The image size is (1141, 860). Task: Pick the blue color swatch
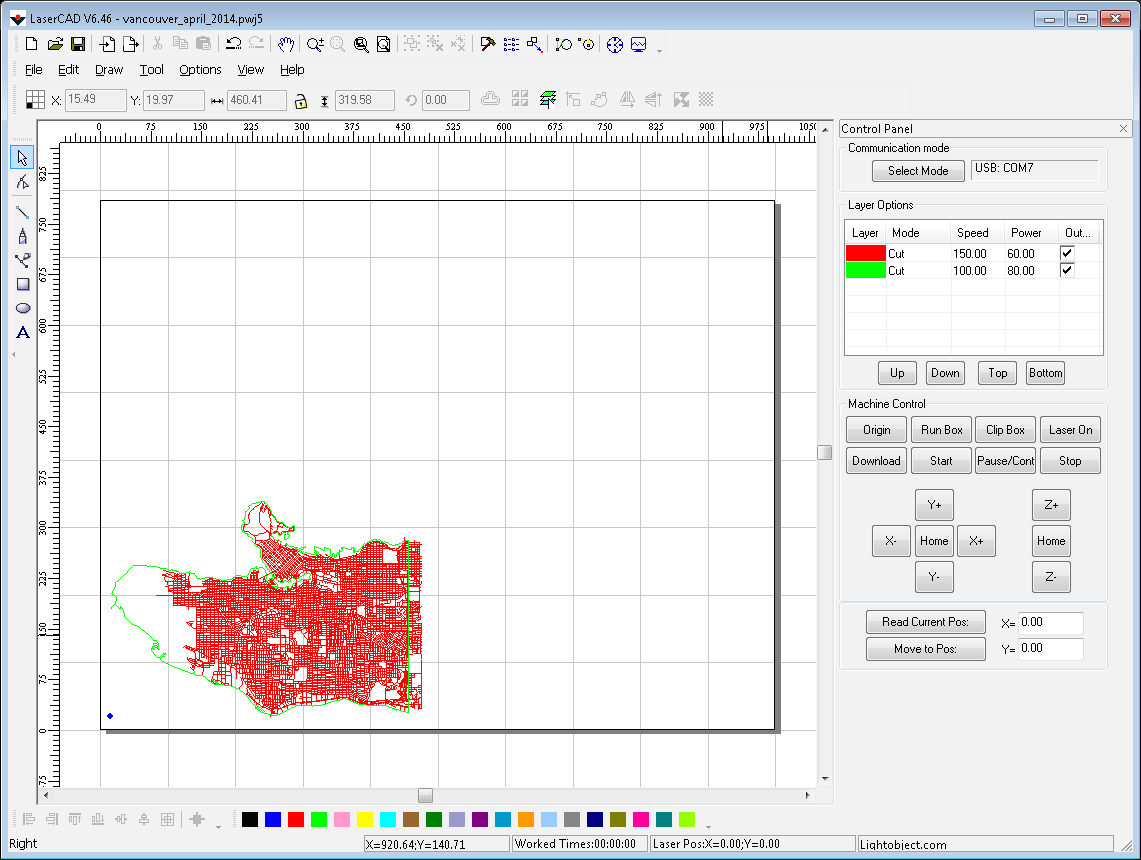[273, 820]
